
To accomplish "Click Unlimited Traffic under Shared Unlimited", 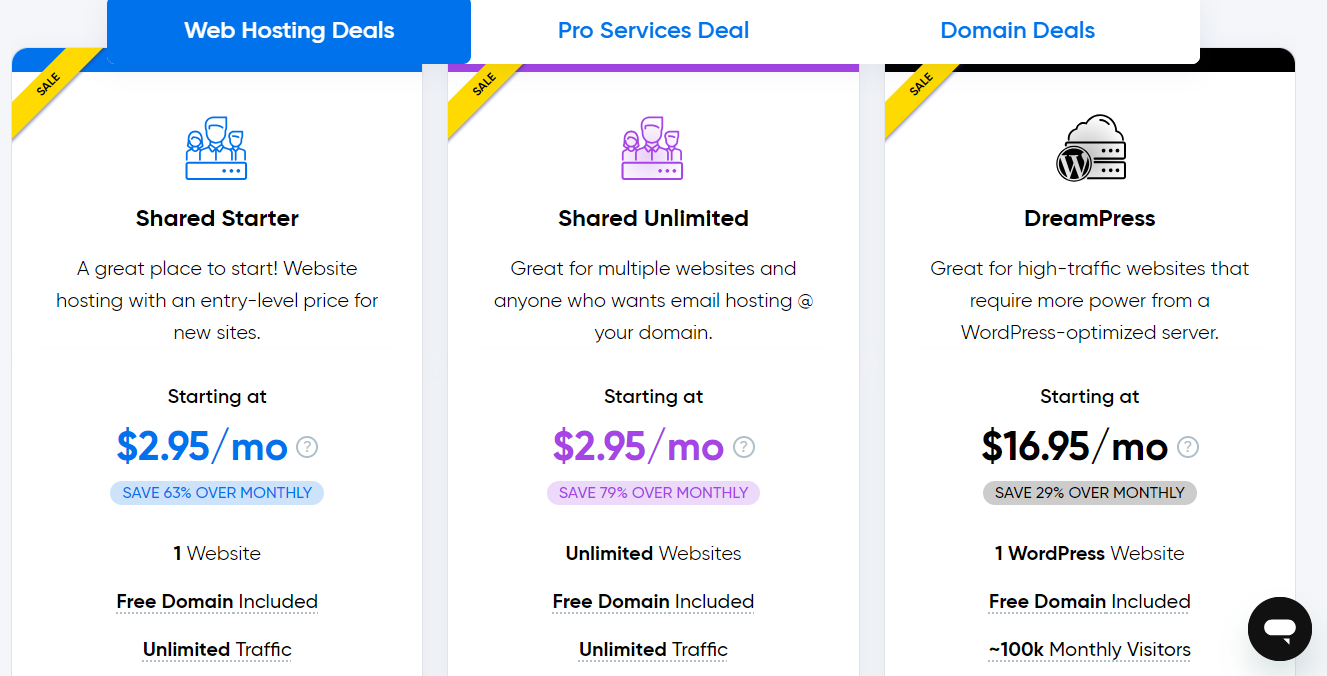I will click(653, 649).
